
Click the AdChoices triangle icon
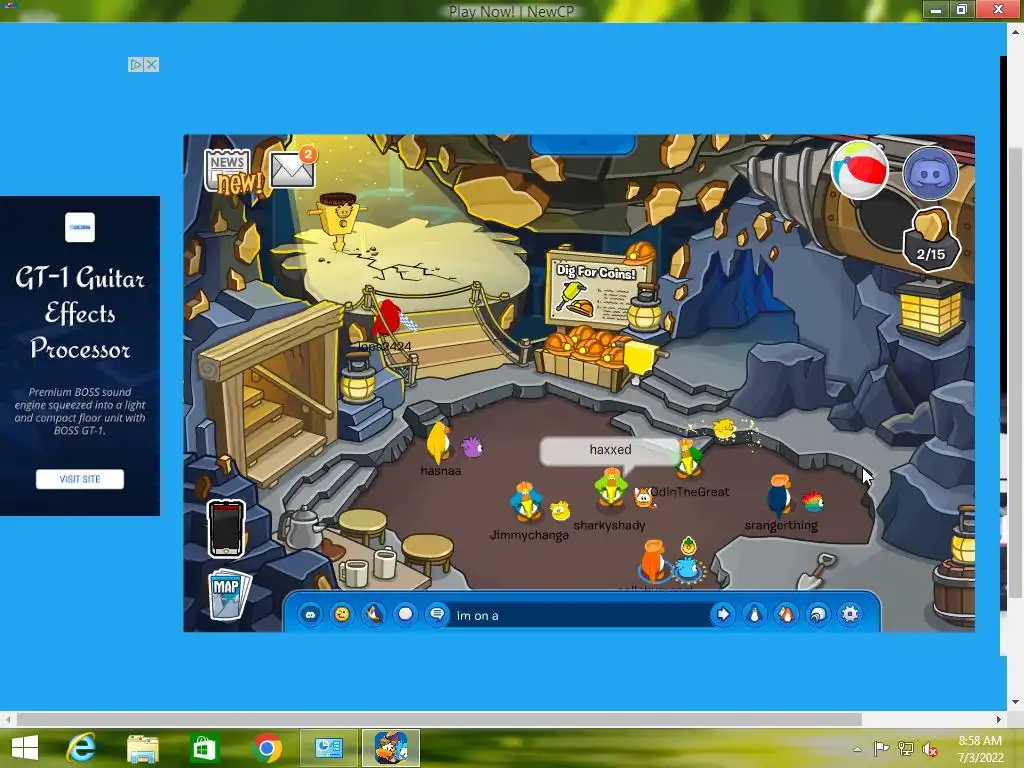click(136, 65)
